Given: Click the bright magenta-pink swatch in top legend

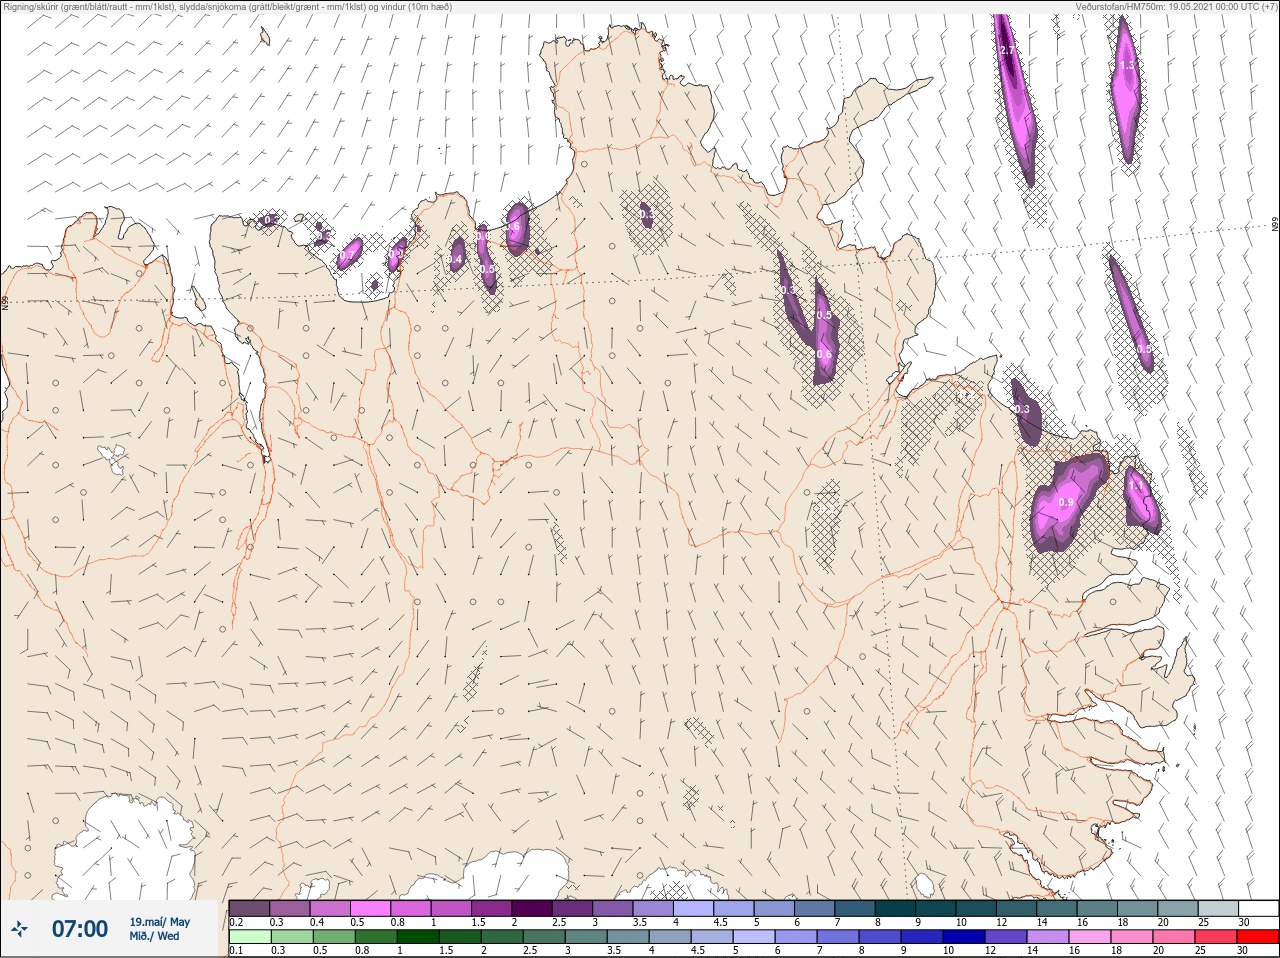Looking at the screenshot, I should tap(370, 908).
